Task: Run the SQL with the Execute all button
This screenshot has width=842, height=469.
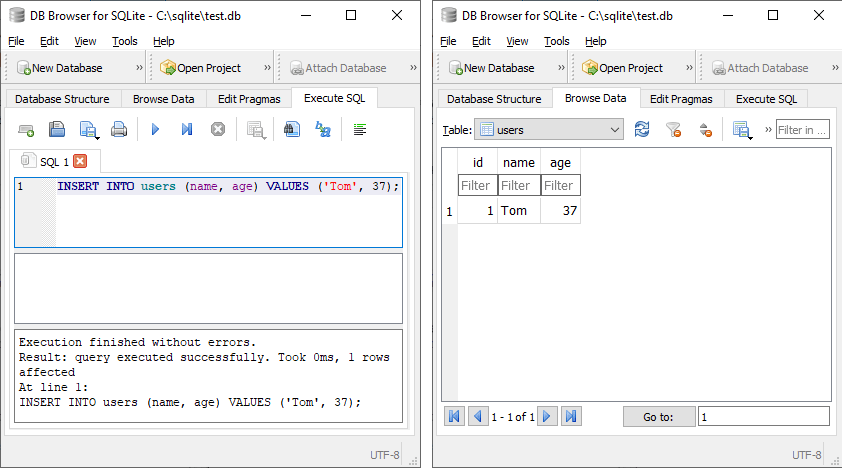Action: [x=155, y=129]
